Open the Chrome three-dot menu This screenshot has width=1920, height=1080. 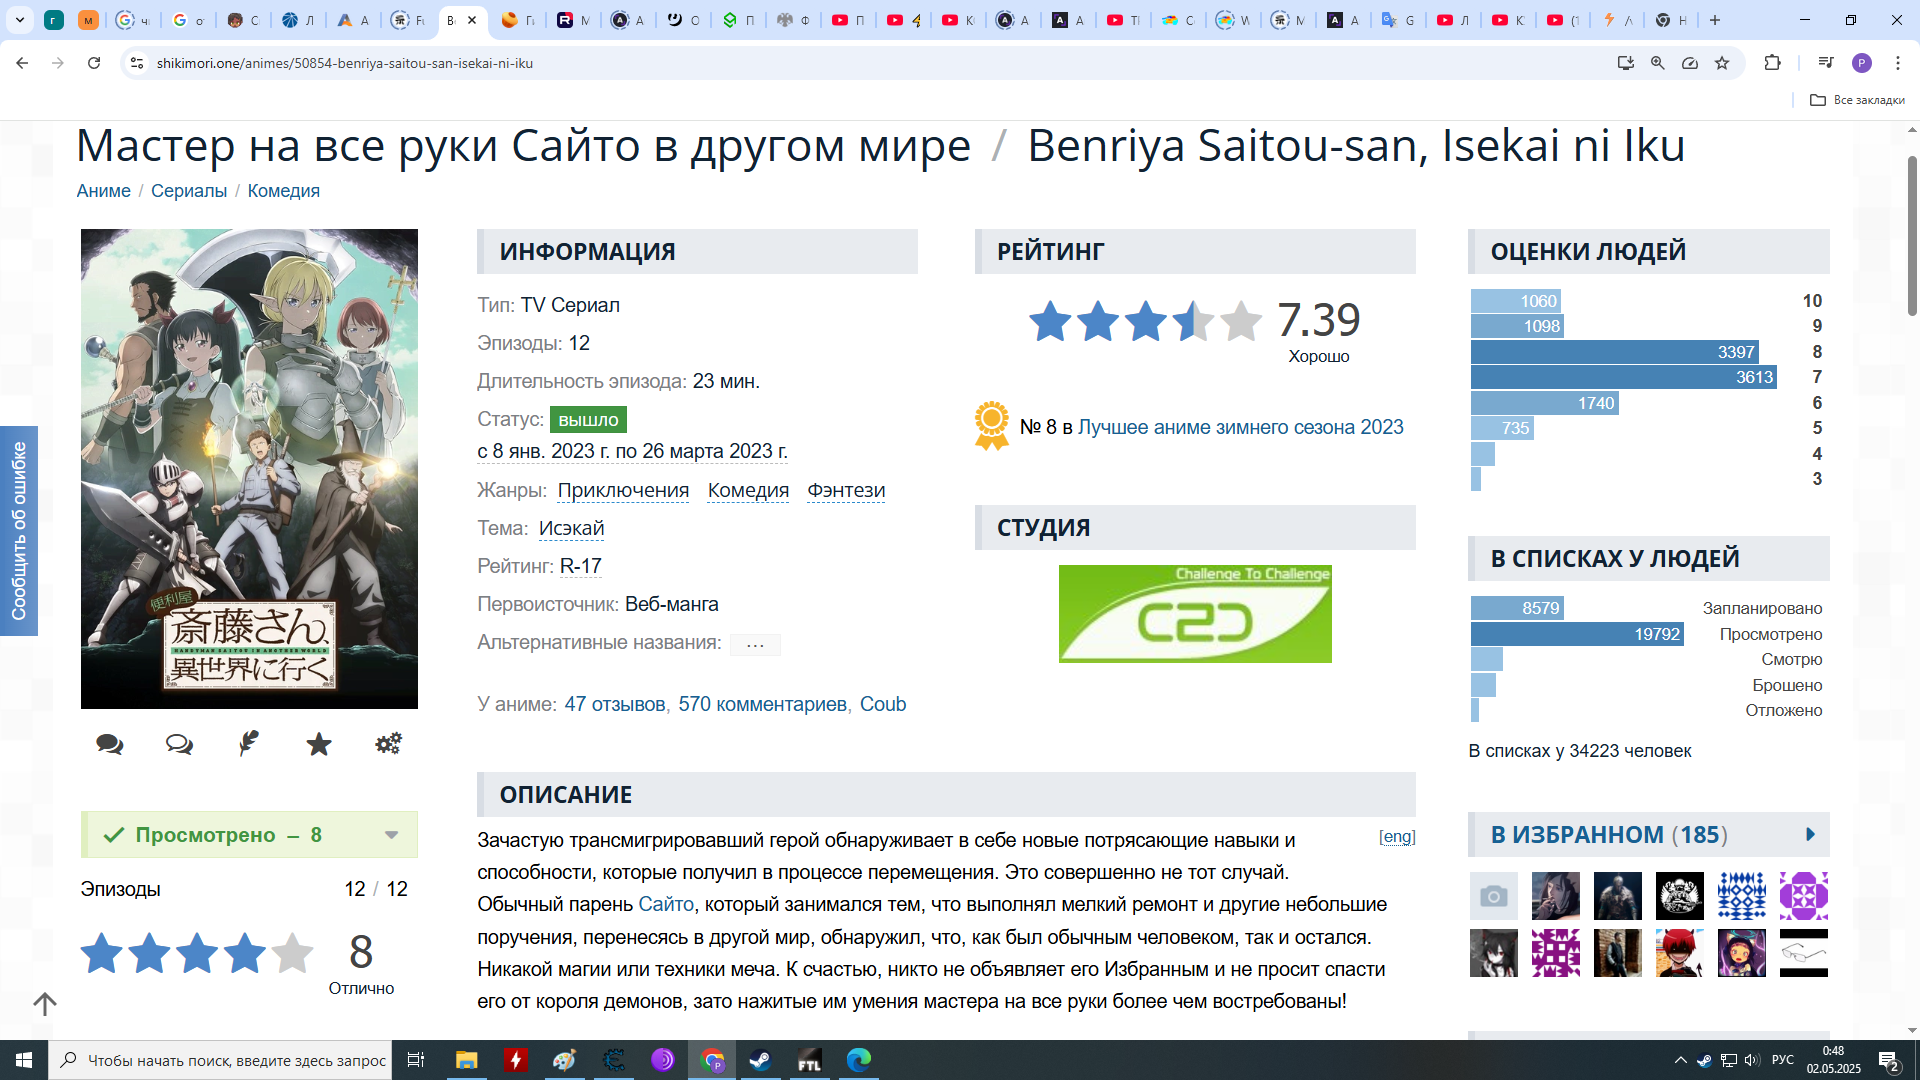coord(1898,63)
